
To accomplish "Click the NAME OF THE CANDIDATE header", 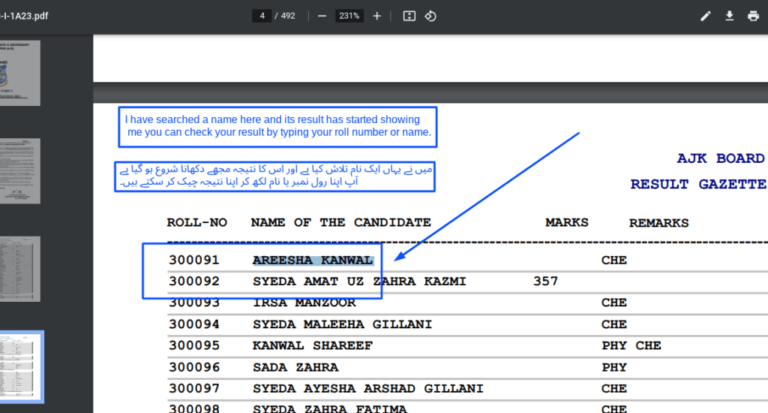I will coord(341,223).
